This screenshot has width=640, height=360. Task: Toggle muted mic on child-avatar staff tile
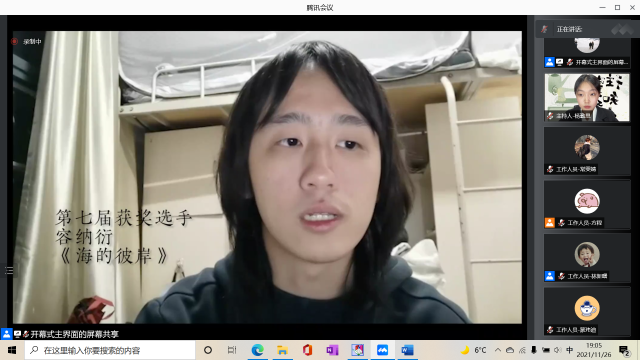[x=562, y=276]
